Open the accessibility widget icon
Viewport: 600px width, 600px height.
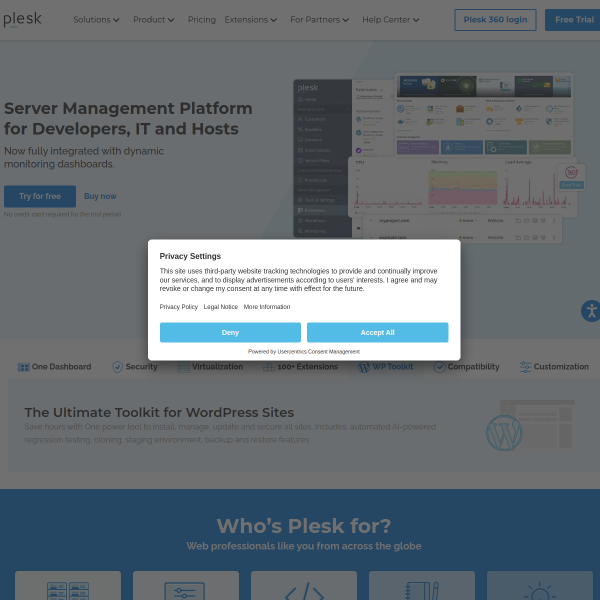[x=591, y=311]
